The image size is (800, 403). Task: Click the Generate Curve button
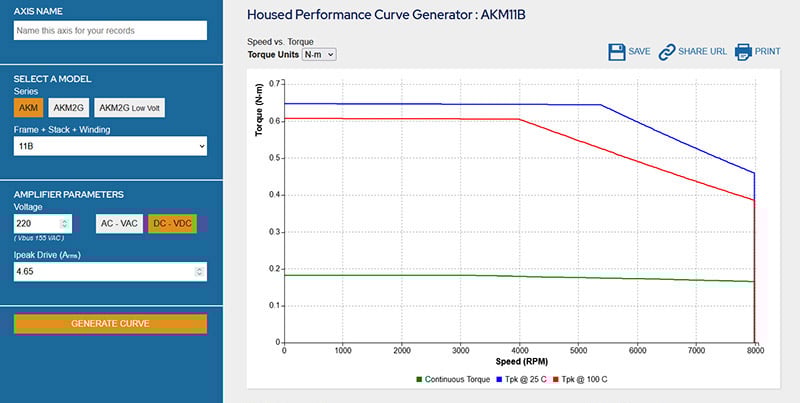coord(110,324)
